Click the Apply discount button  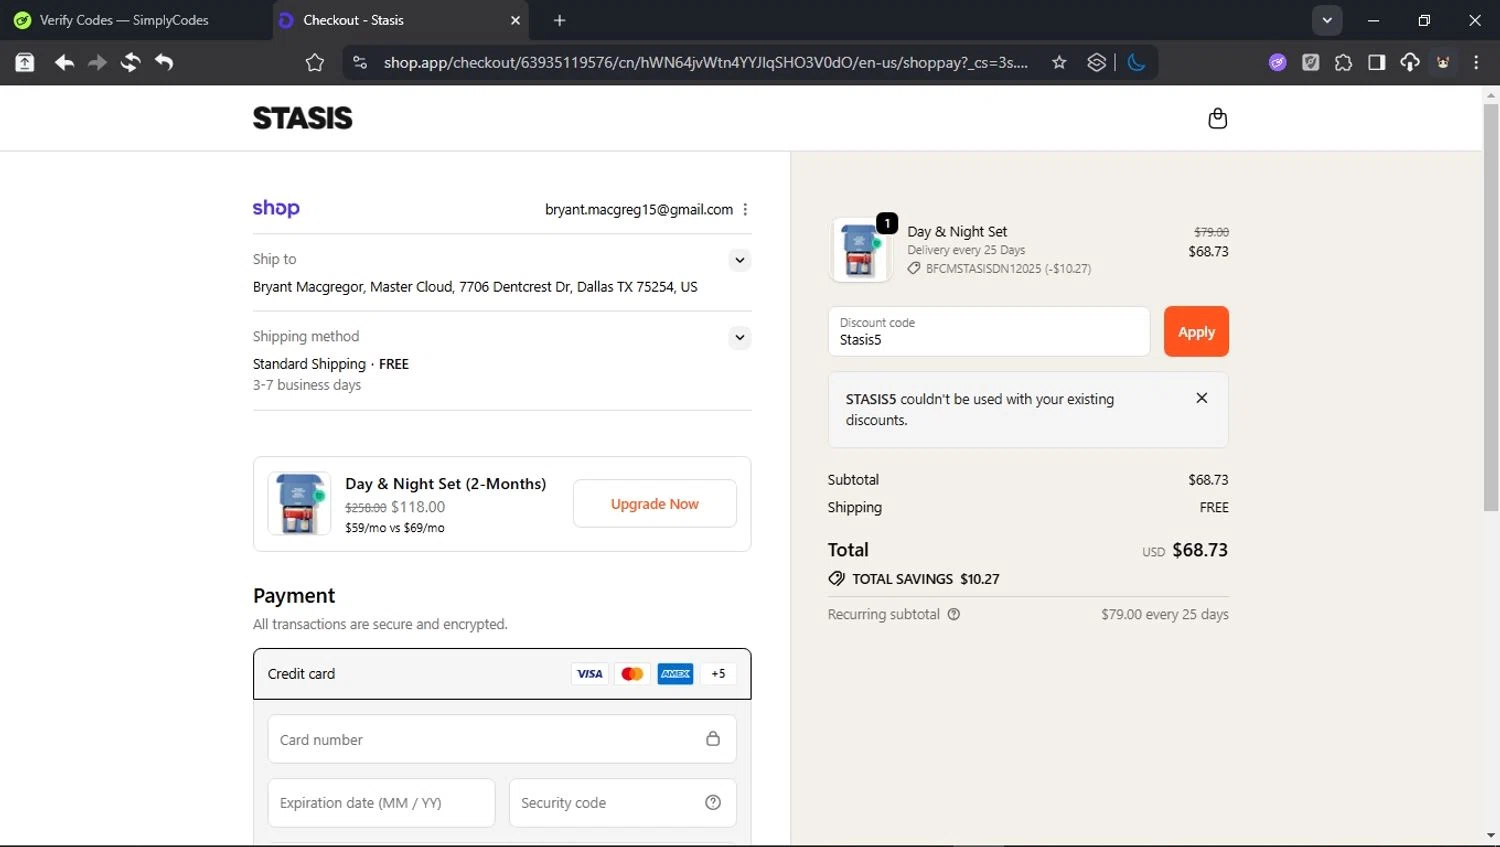click(1196, 331)
